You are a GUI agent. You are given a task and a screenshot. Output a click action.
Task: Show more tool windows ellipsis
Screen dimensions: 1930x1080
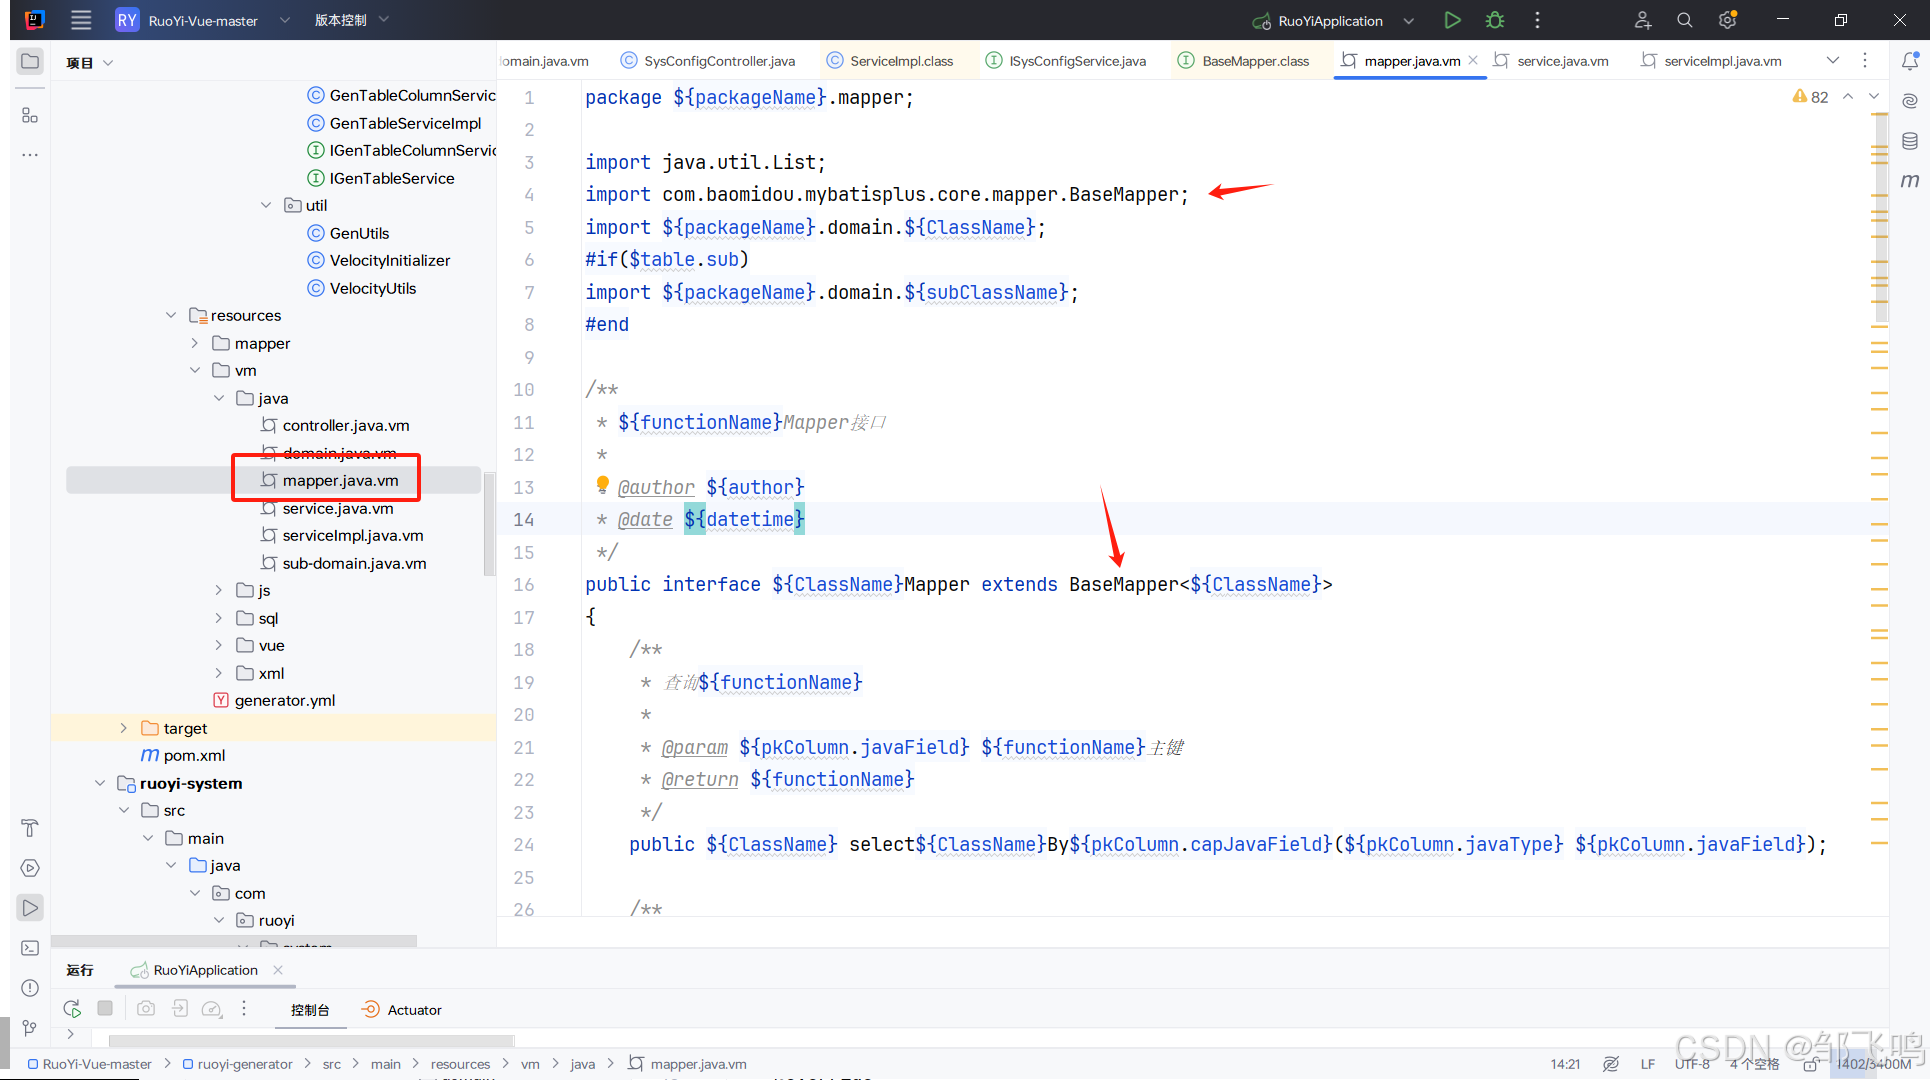30,155
